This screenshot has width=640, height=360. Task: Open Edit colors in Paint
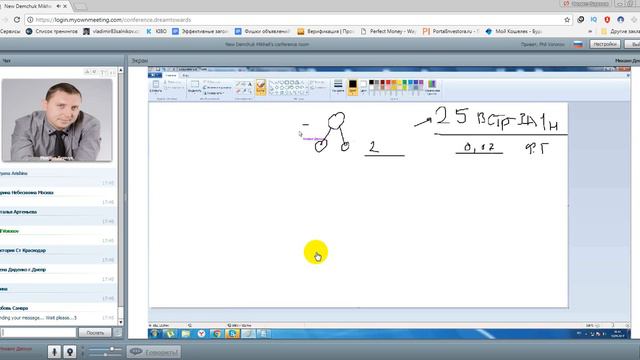[432, 87]
